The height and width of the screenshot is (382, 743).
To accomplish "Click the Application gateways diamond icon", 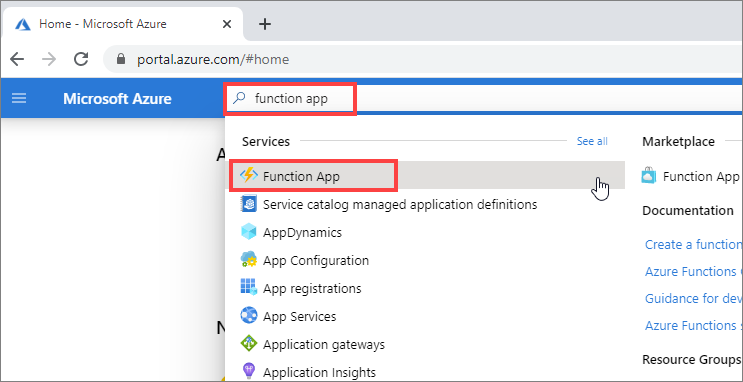I will (249, 343).
